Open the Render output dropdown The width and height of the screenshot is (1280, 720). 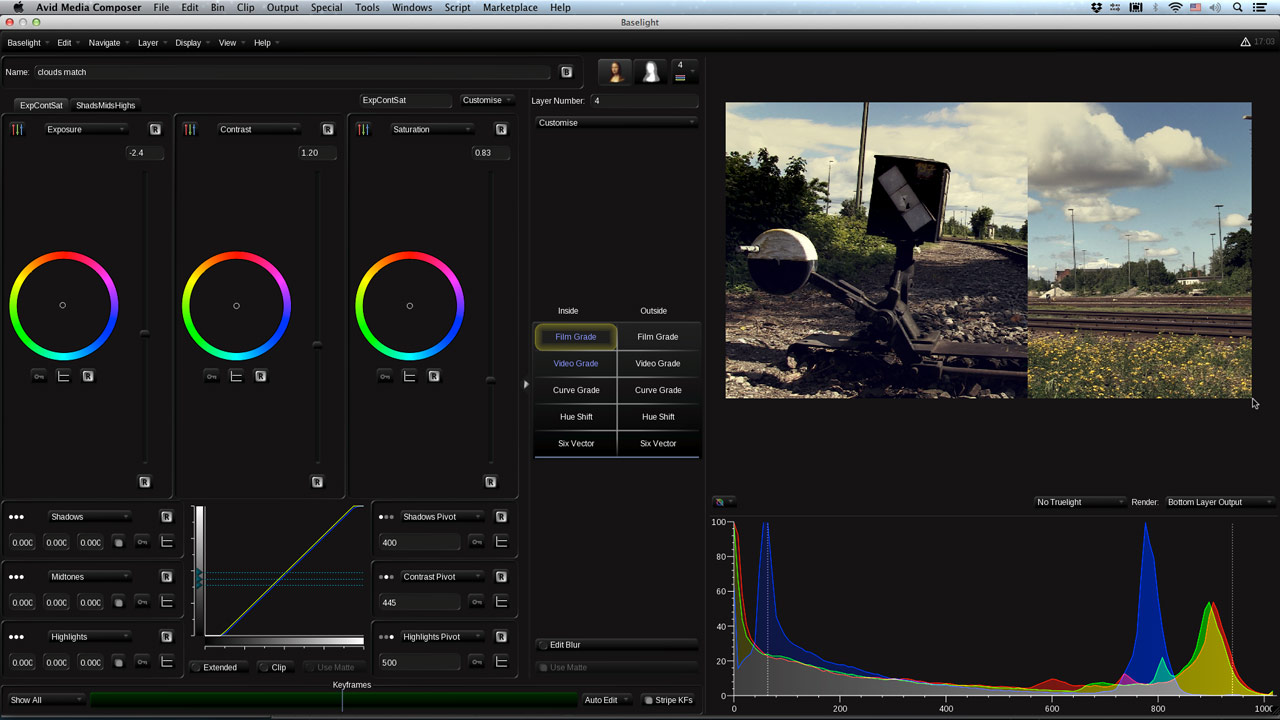click(1219, 502)
